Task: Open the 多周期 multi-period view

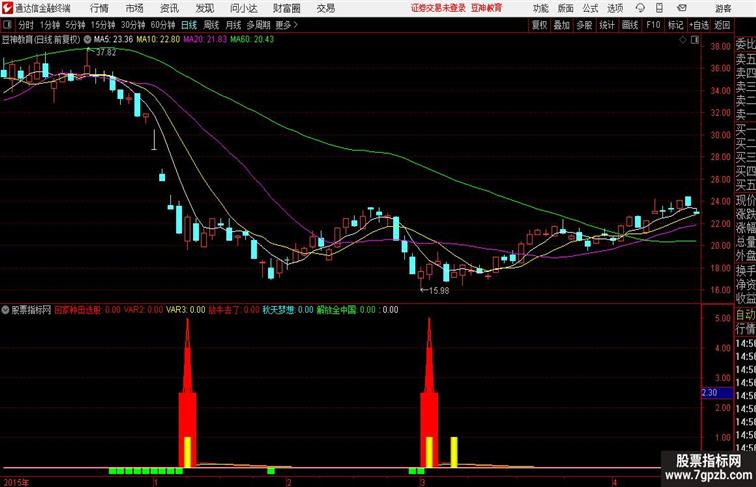Action: (258, 25)
